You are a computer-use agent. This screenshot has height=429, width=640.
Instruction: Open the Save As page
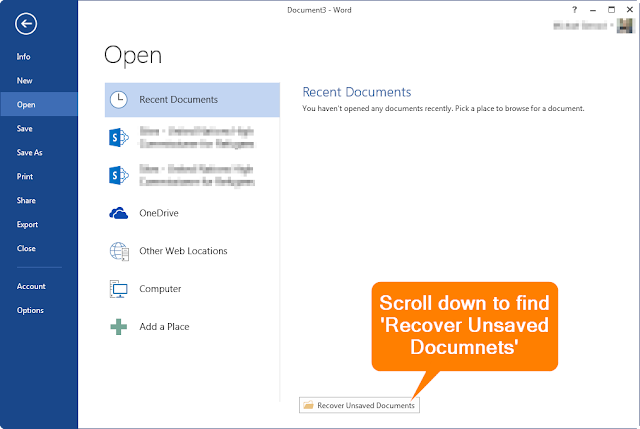tap(29, 153)
